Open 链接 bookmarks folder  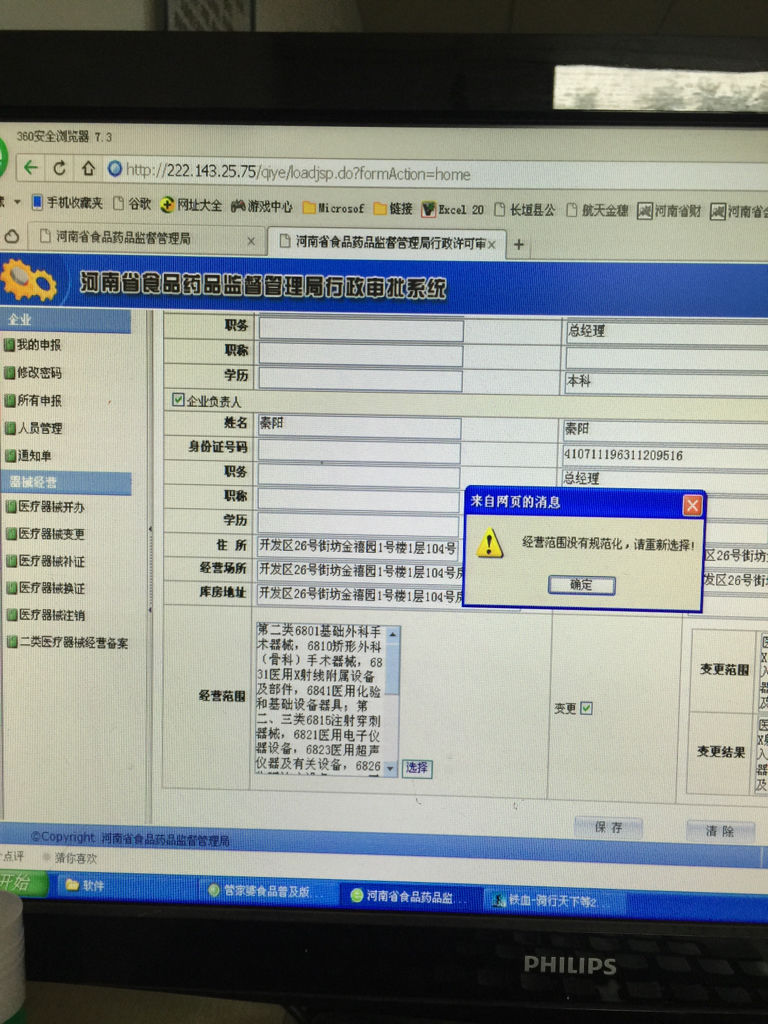click(x=392, y=208)
